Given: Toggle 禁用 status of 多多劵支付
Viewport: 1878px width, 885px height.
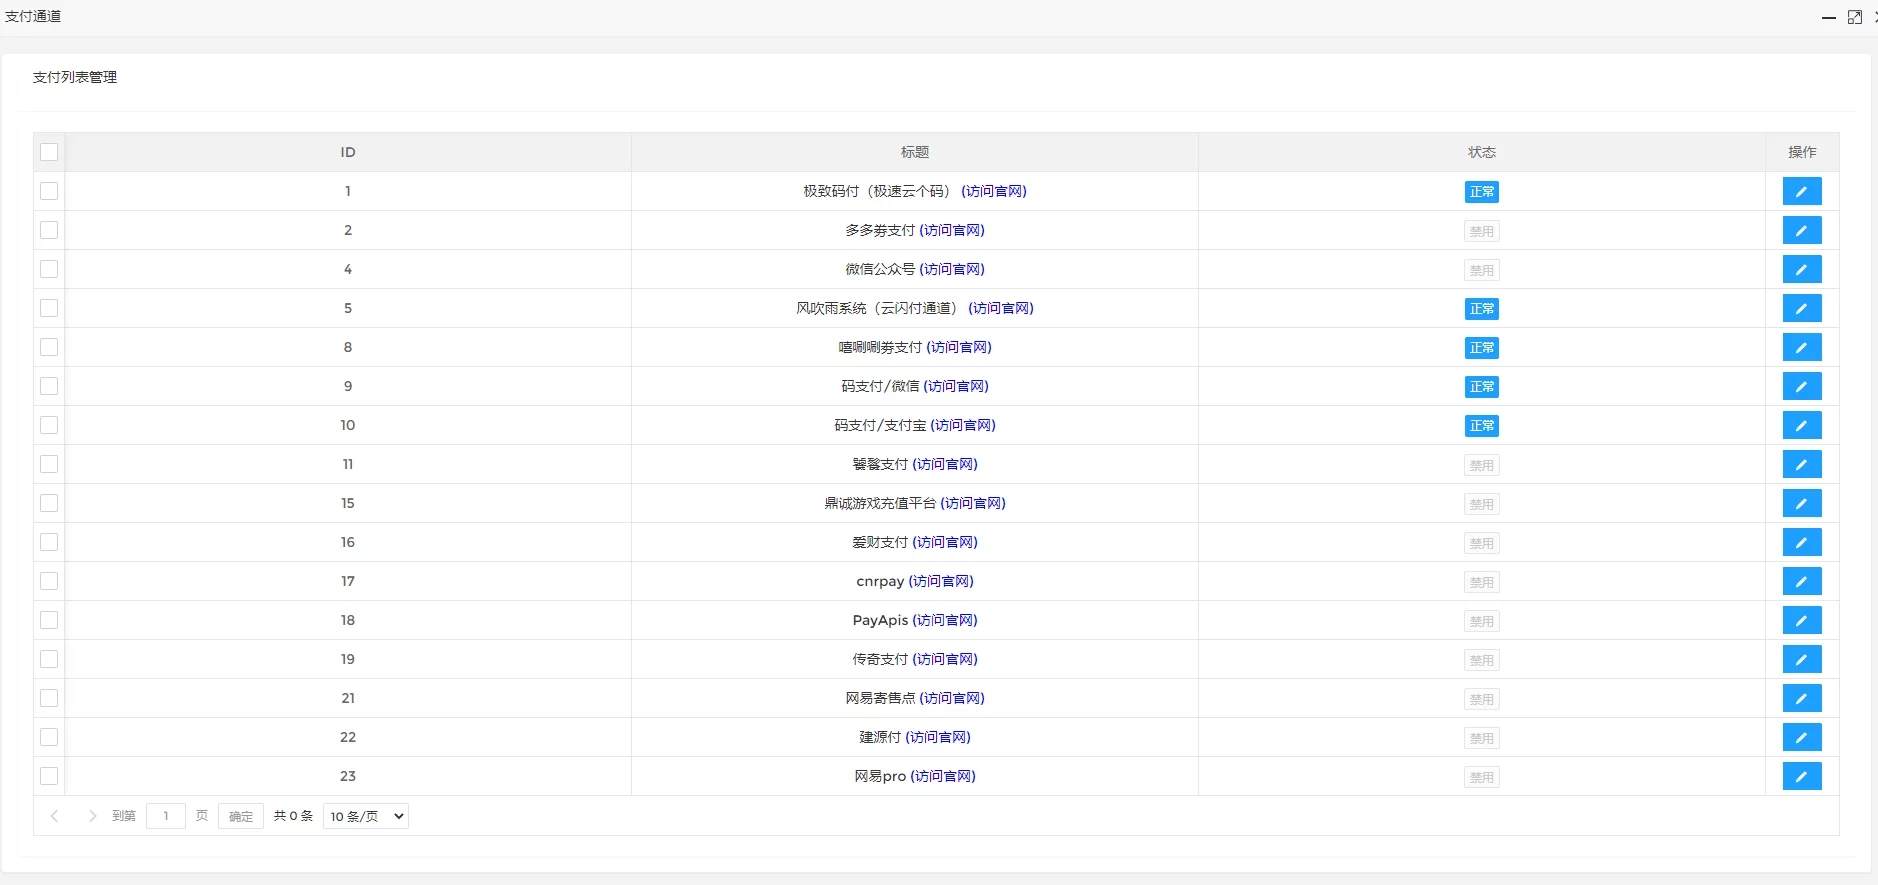Looking at the screenshot, I should point(1481,231).
